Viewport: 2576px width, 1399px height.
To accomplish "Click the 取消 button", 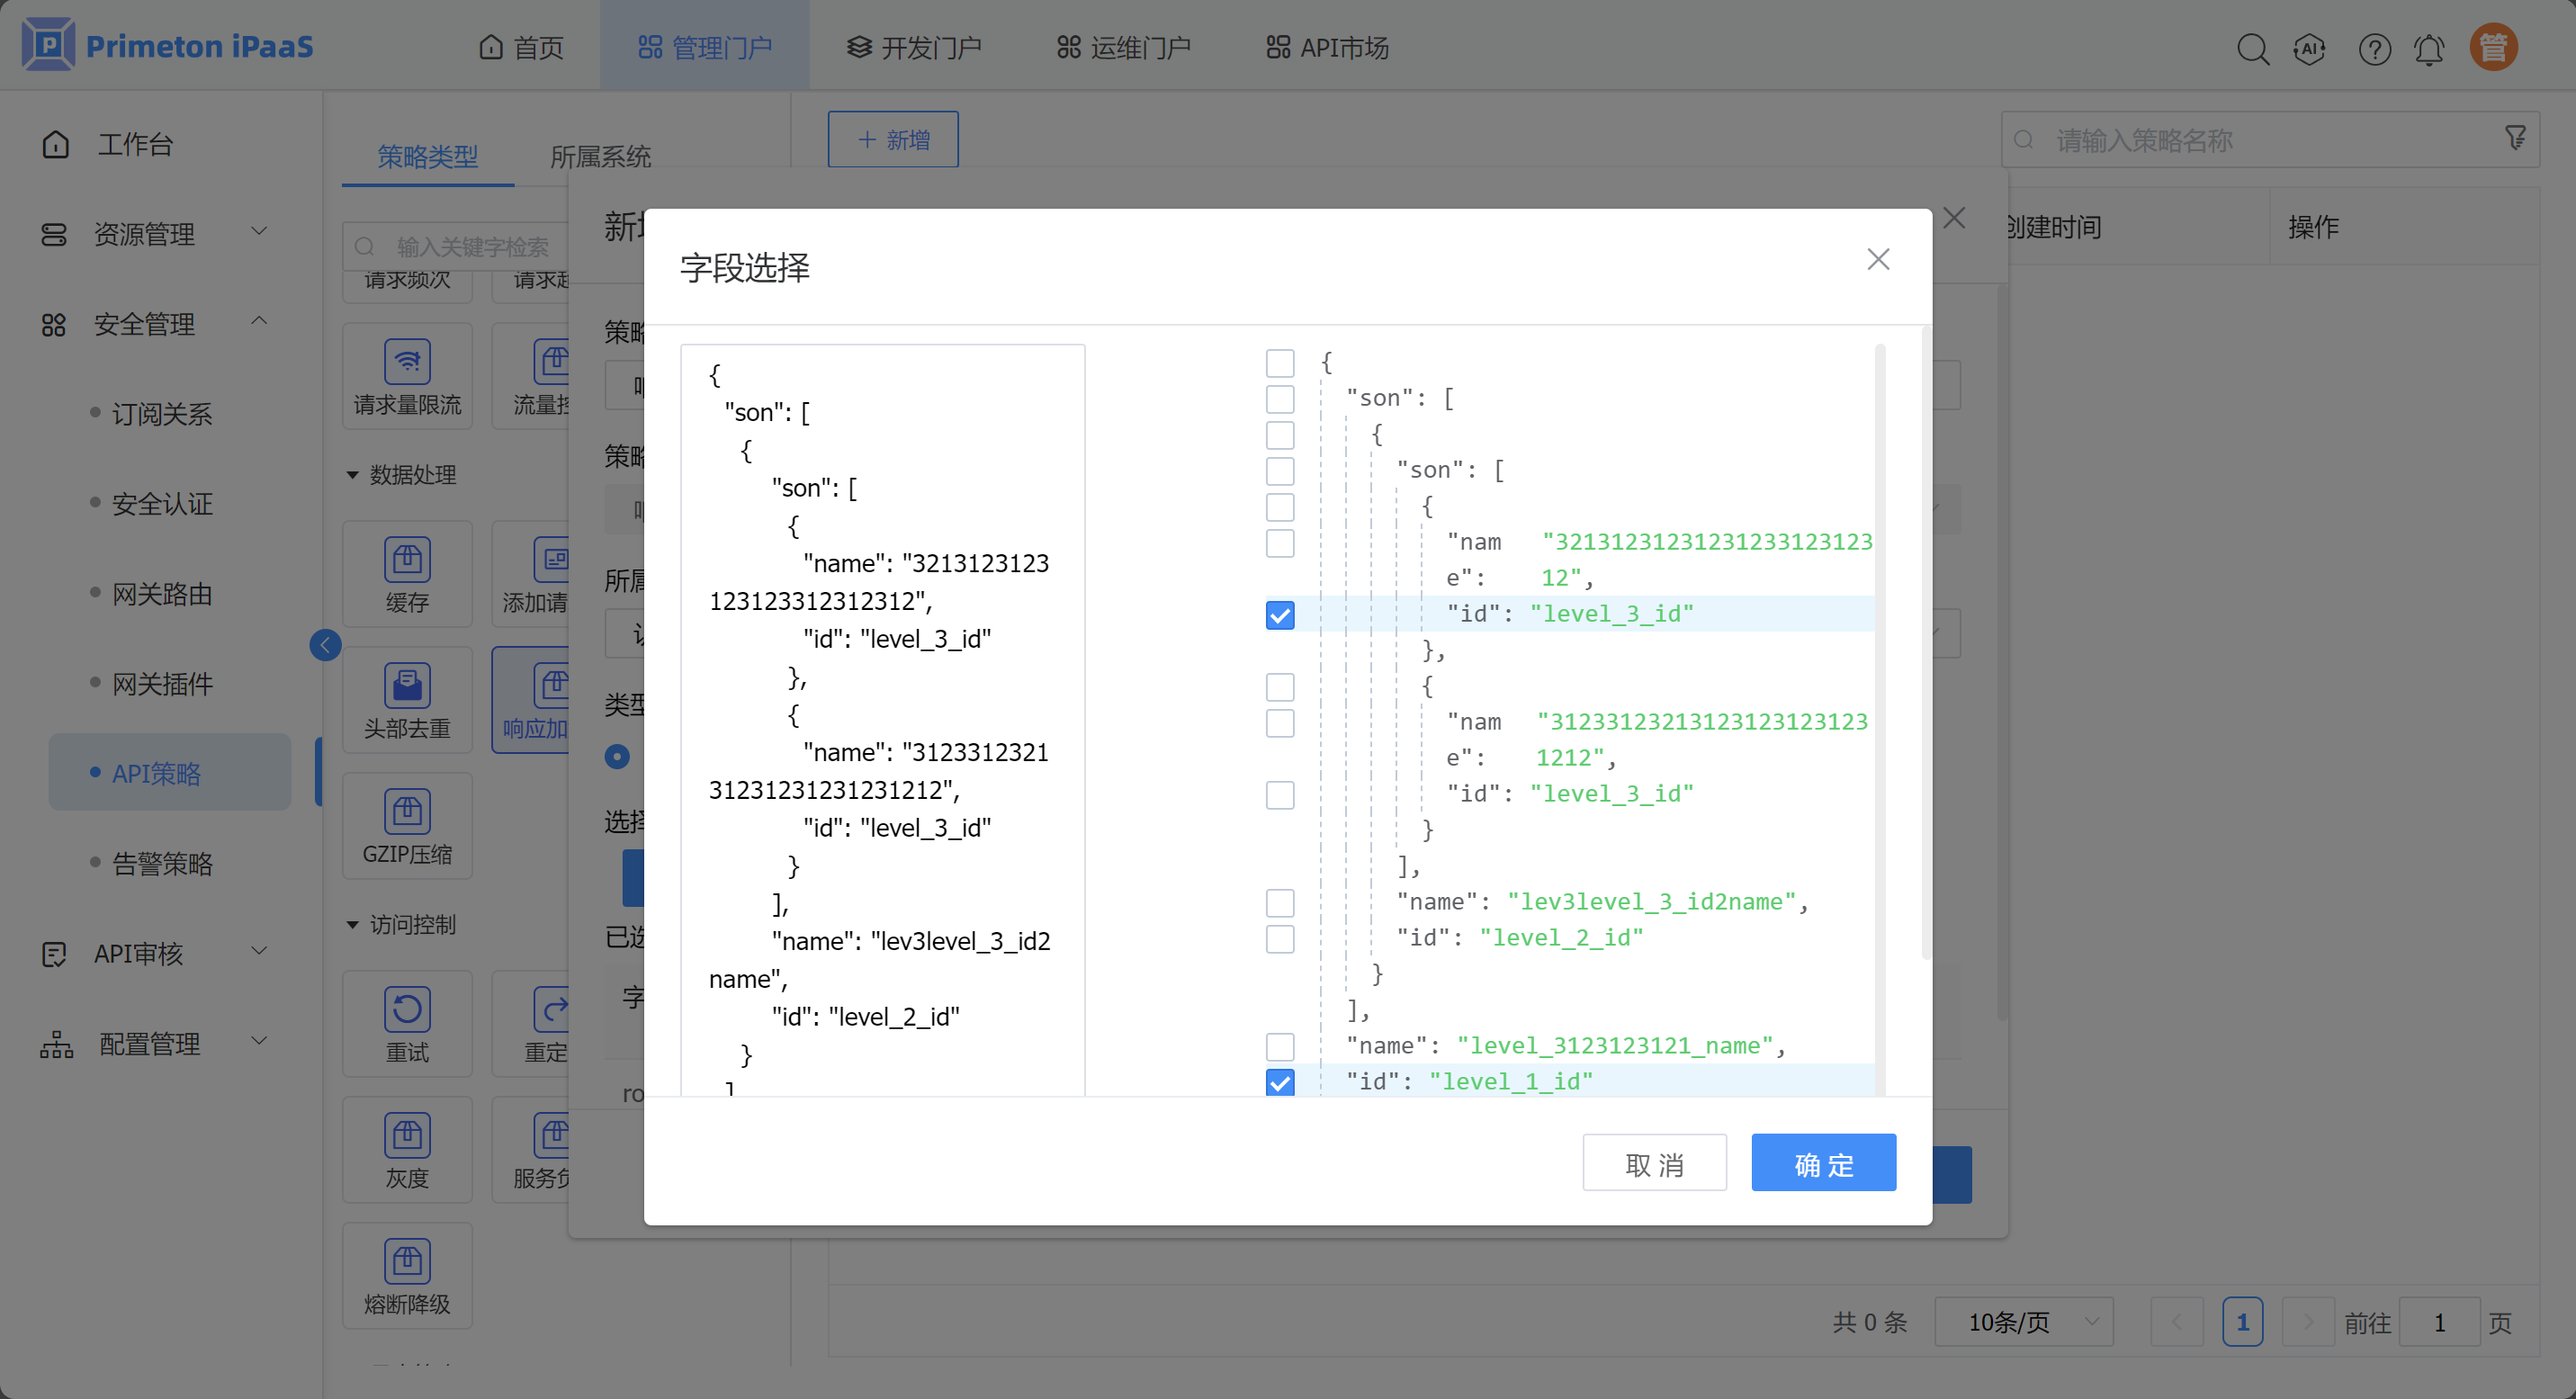I will (x=1654, y=1163).
